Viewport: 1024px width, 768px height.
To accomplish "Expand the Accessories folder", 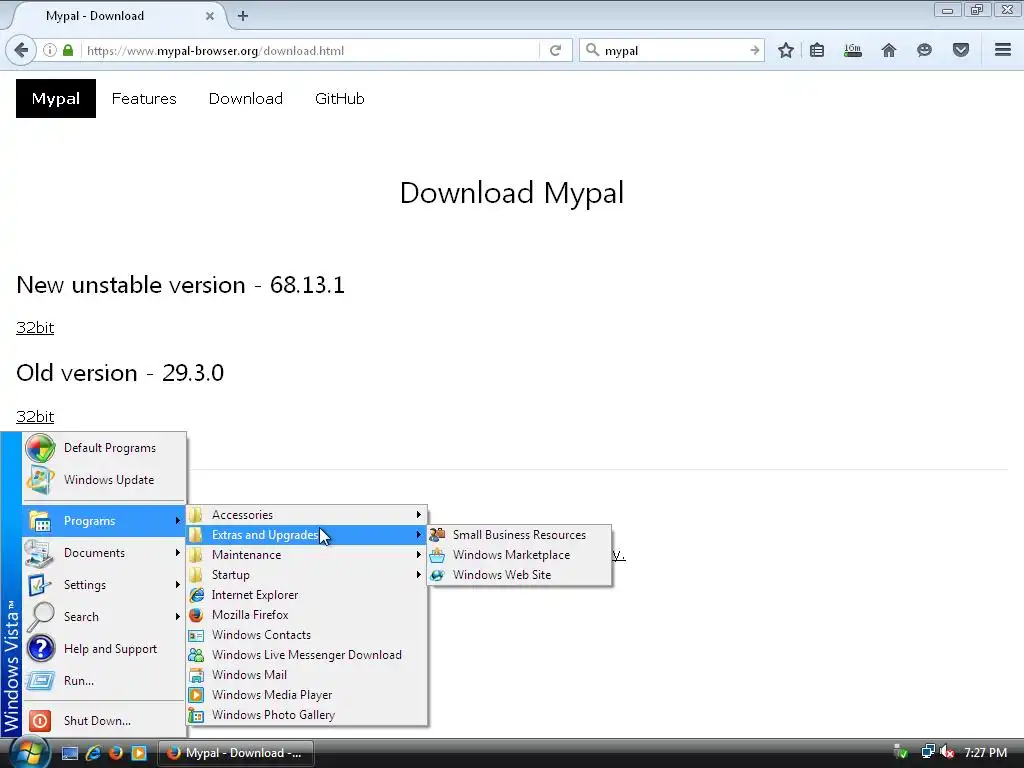I will (x=307, y=515).
